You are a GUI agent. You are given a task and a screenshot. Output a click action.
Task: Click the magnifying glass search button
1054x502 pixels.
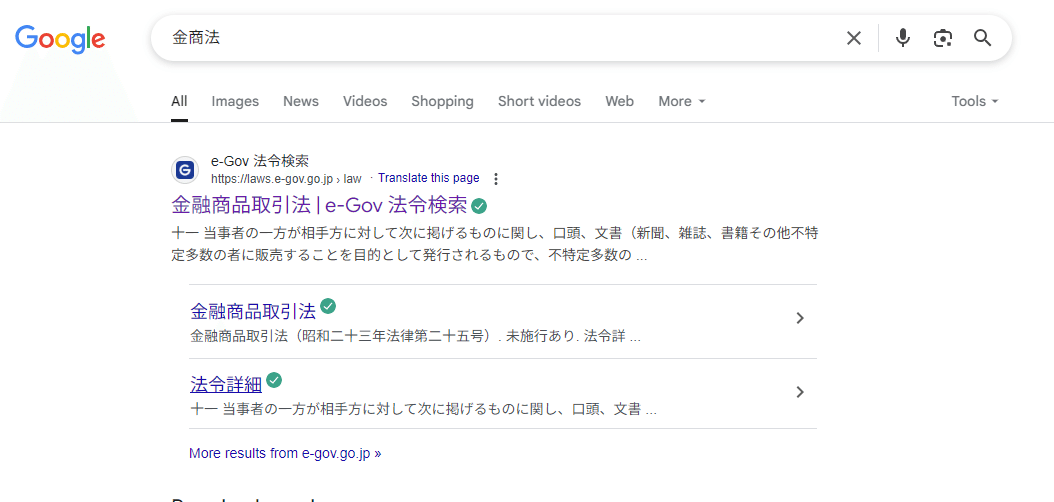[983, 38]
